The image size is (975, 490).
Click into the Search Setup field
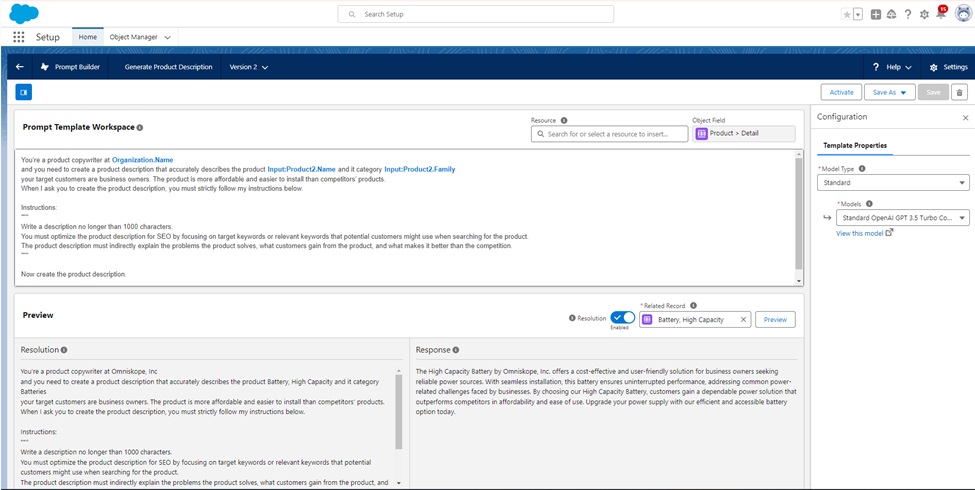click(x=476, y=14)
